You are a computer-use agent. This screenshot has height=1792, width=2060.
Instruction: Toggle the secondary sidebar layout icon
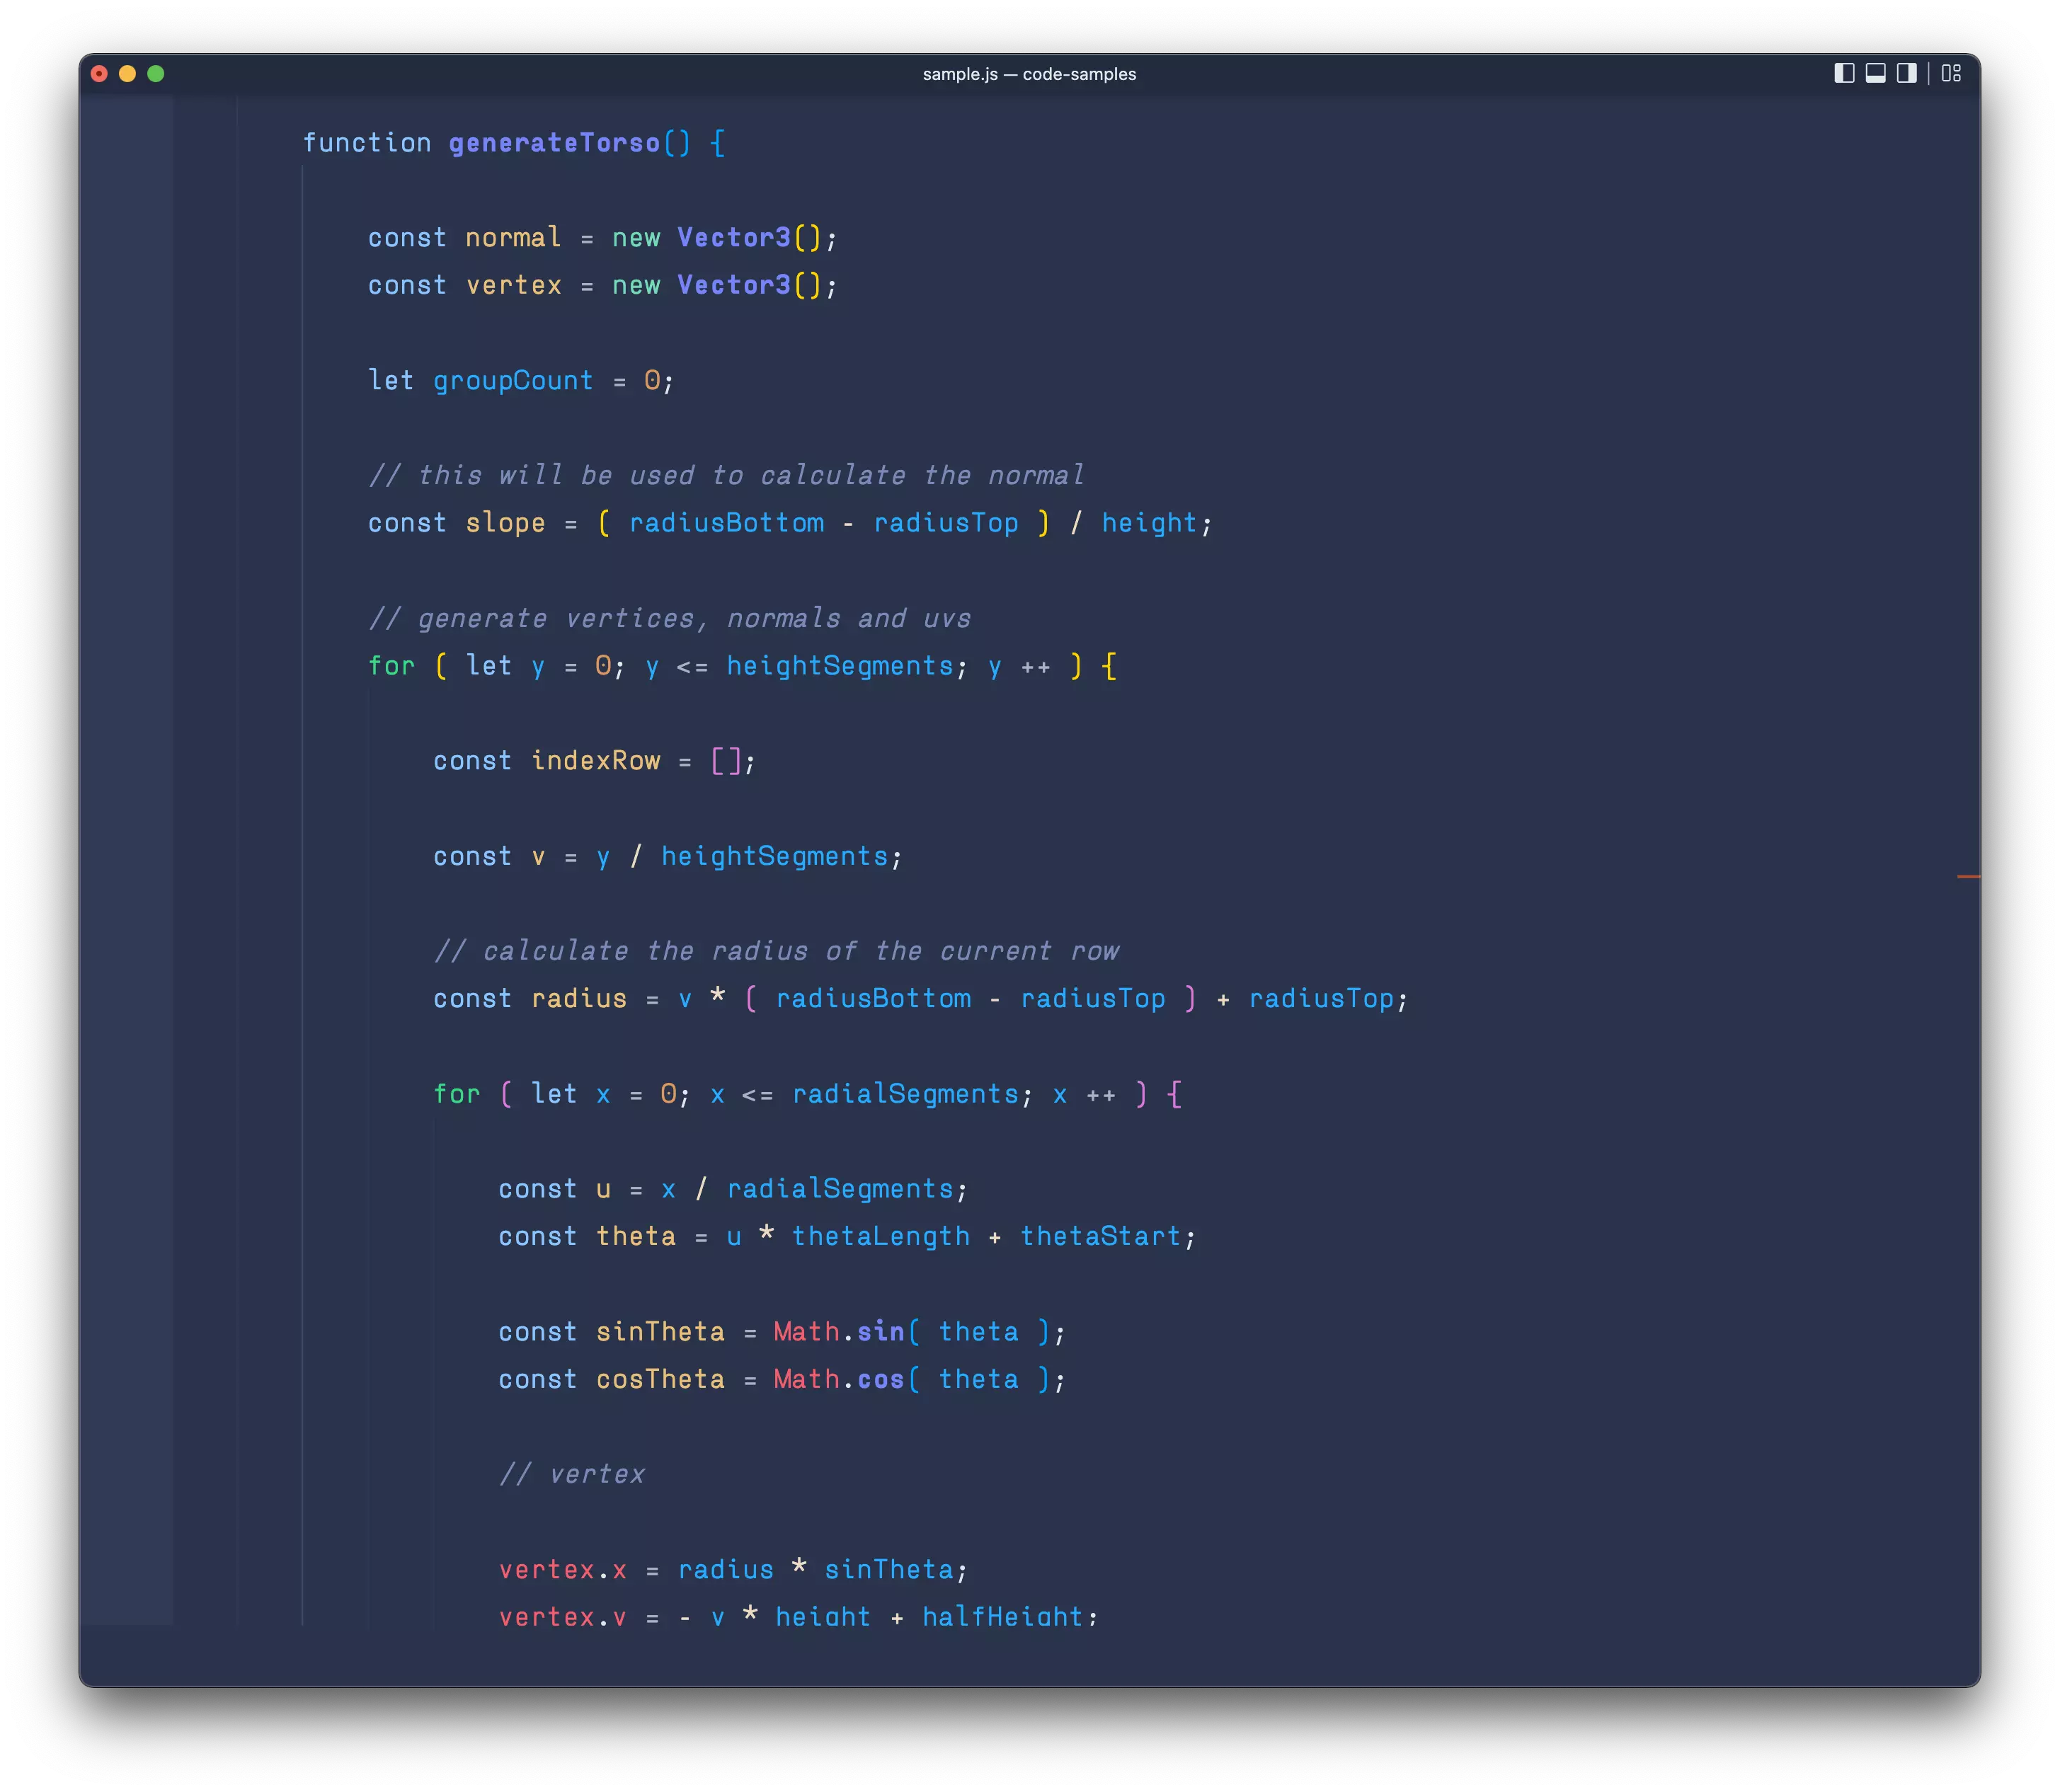pos(1906,73)
